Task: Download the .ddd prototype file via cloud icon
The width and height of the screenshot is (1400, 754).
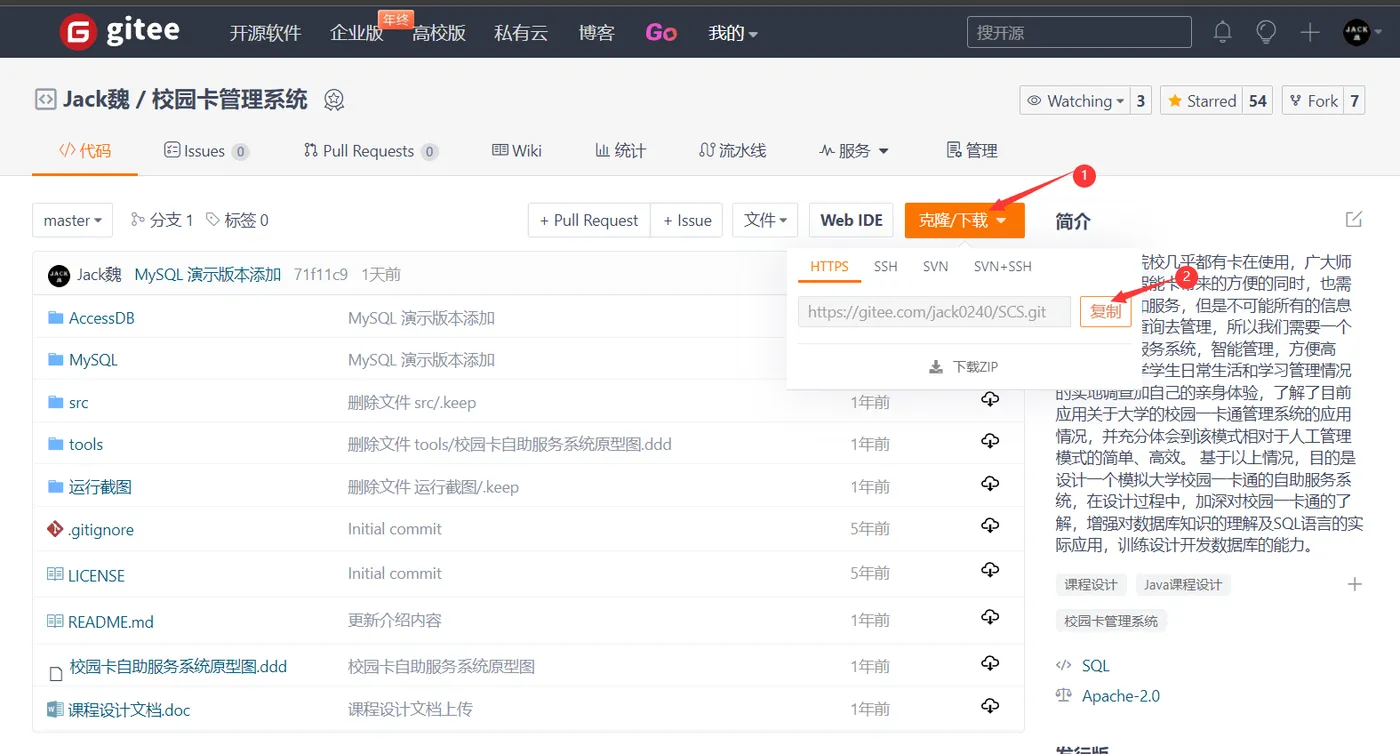Action: tap(990, 663)
